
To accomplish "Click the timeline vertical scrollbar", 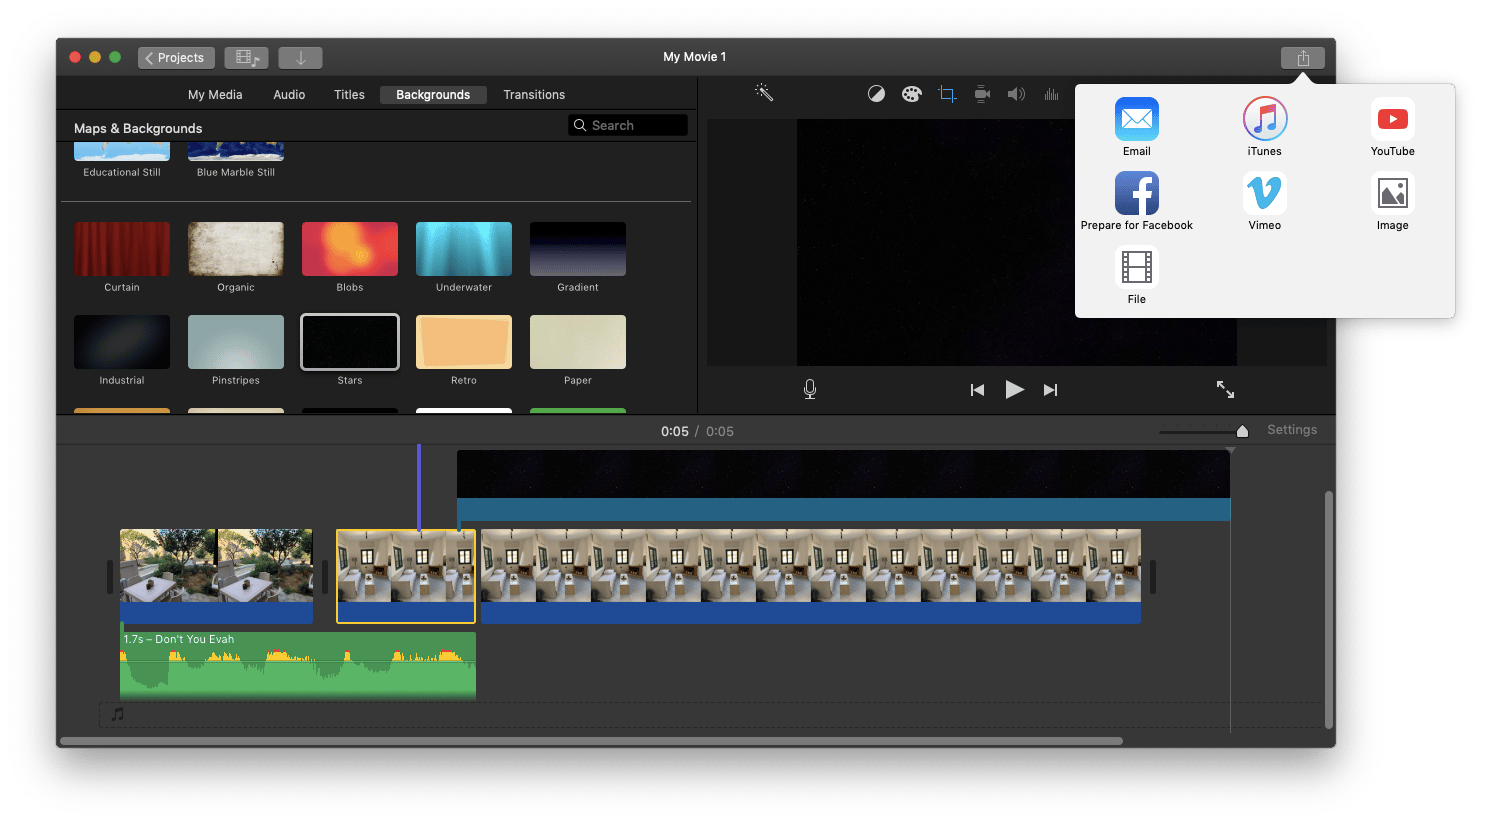I will 1329,610.
